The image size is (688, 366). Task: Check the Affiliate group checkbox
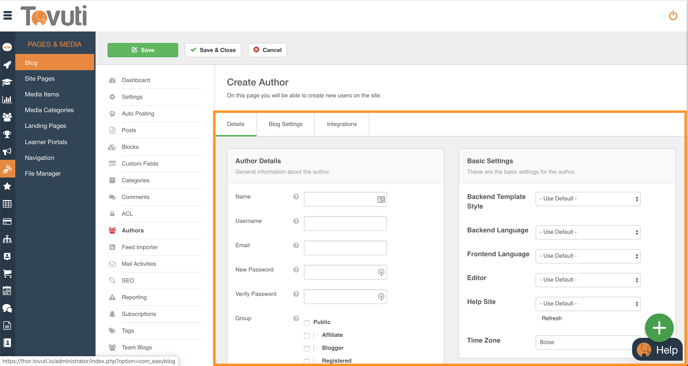(307, 336)
